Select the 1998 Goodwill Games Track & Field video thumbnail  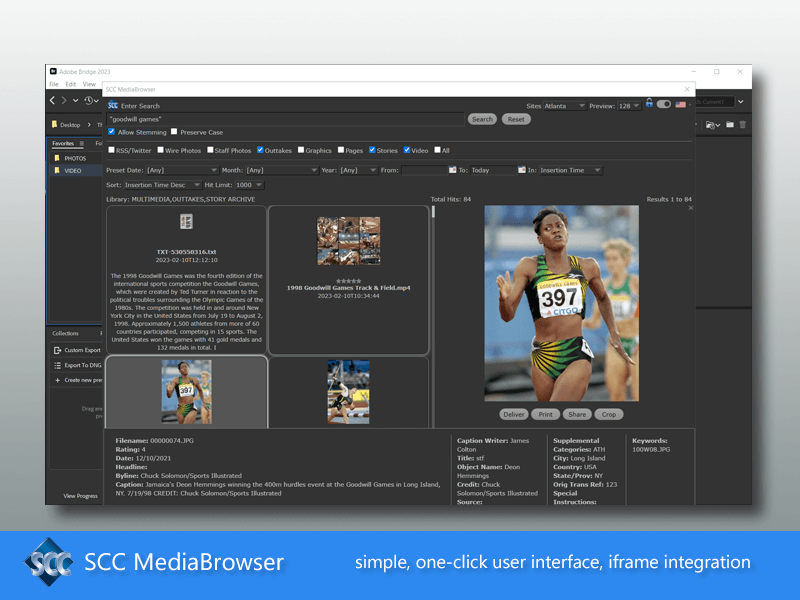point(348,241)
